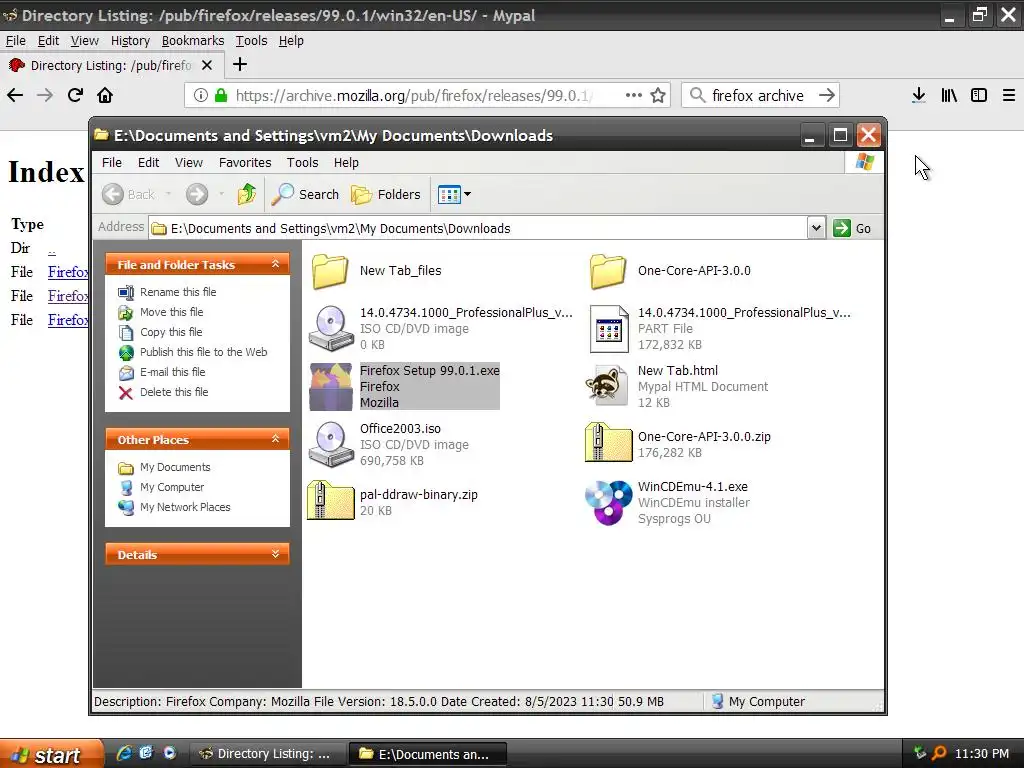Screen dimensions: 1024x768
Task: Select New Tab.html file
Action: point(677,386)
